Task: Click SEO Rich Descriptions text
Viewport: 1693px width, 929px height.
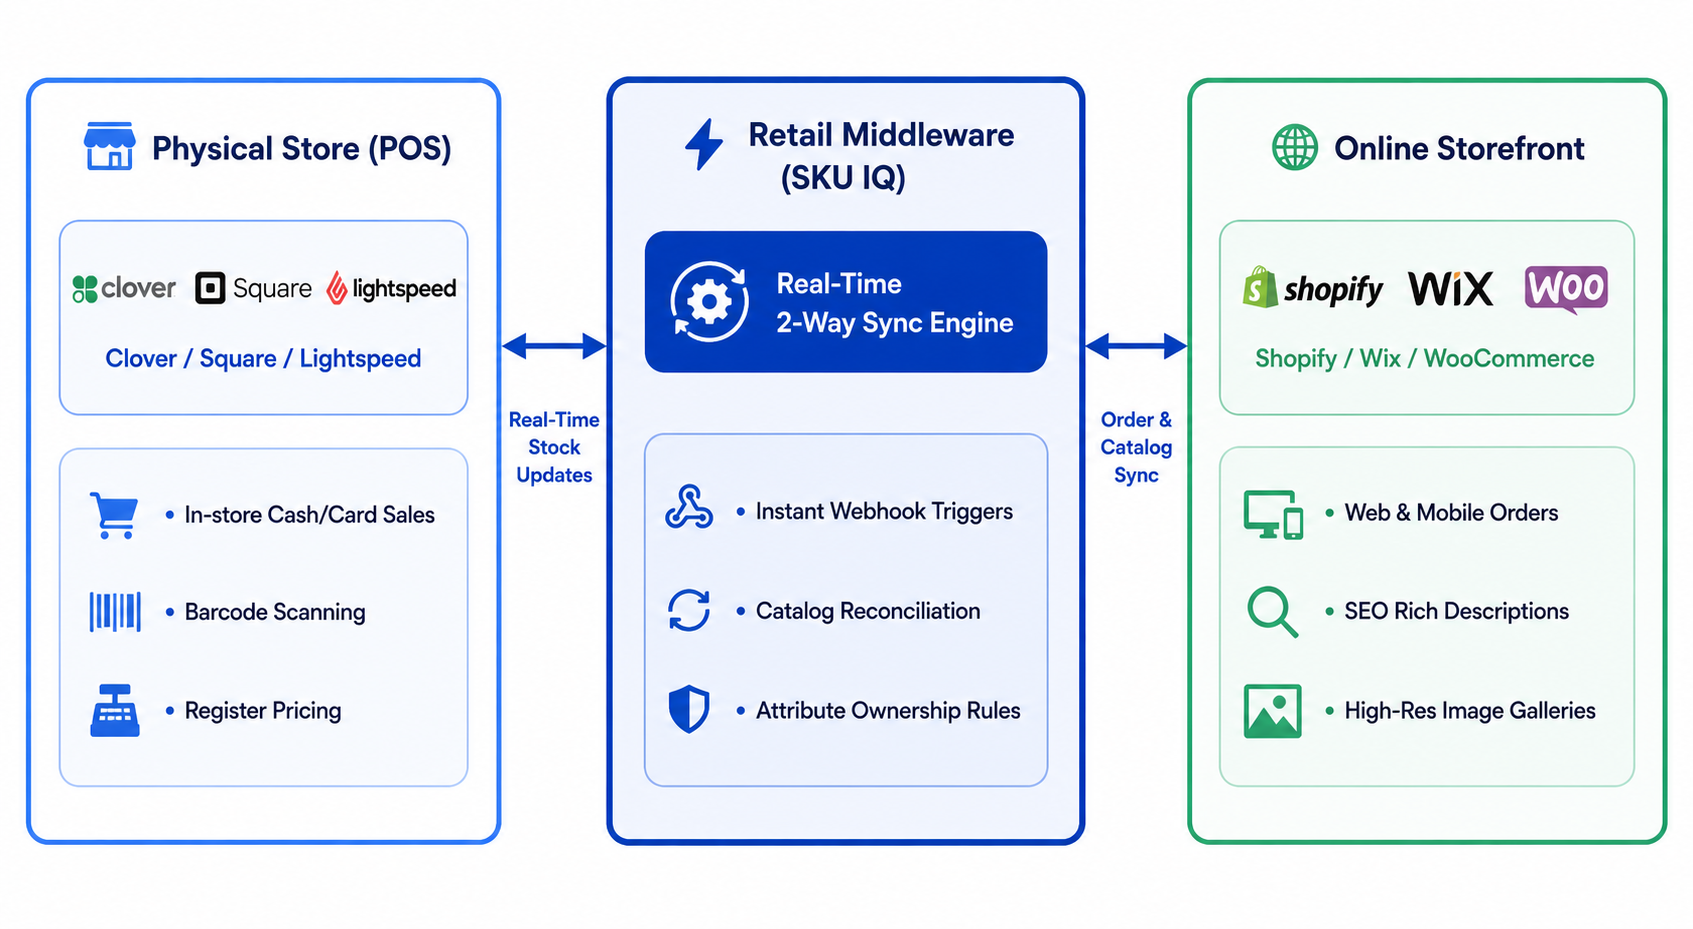Action: (x=1456, y=611)
